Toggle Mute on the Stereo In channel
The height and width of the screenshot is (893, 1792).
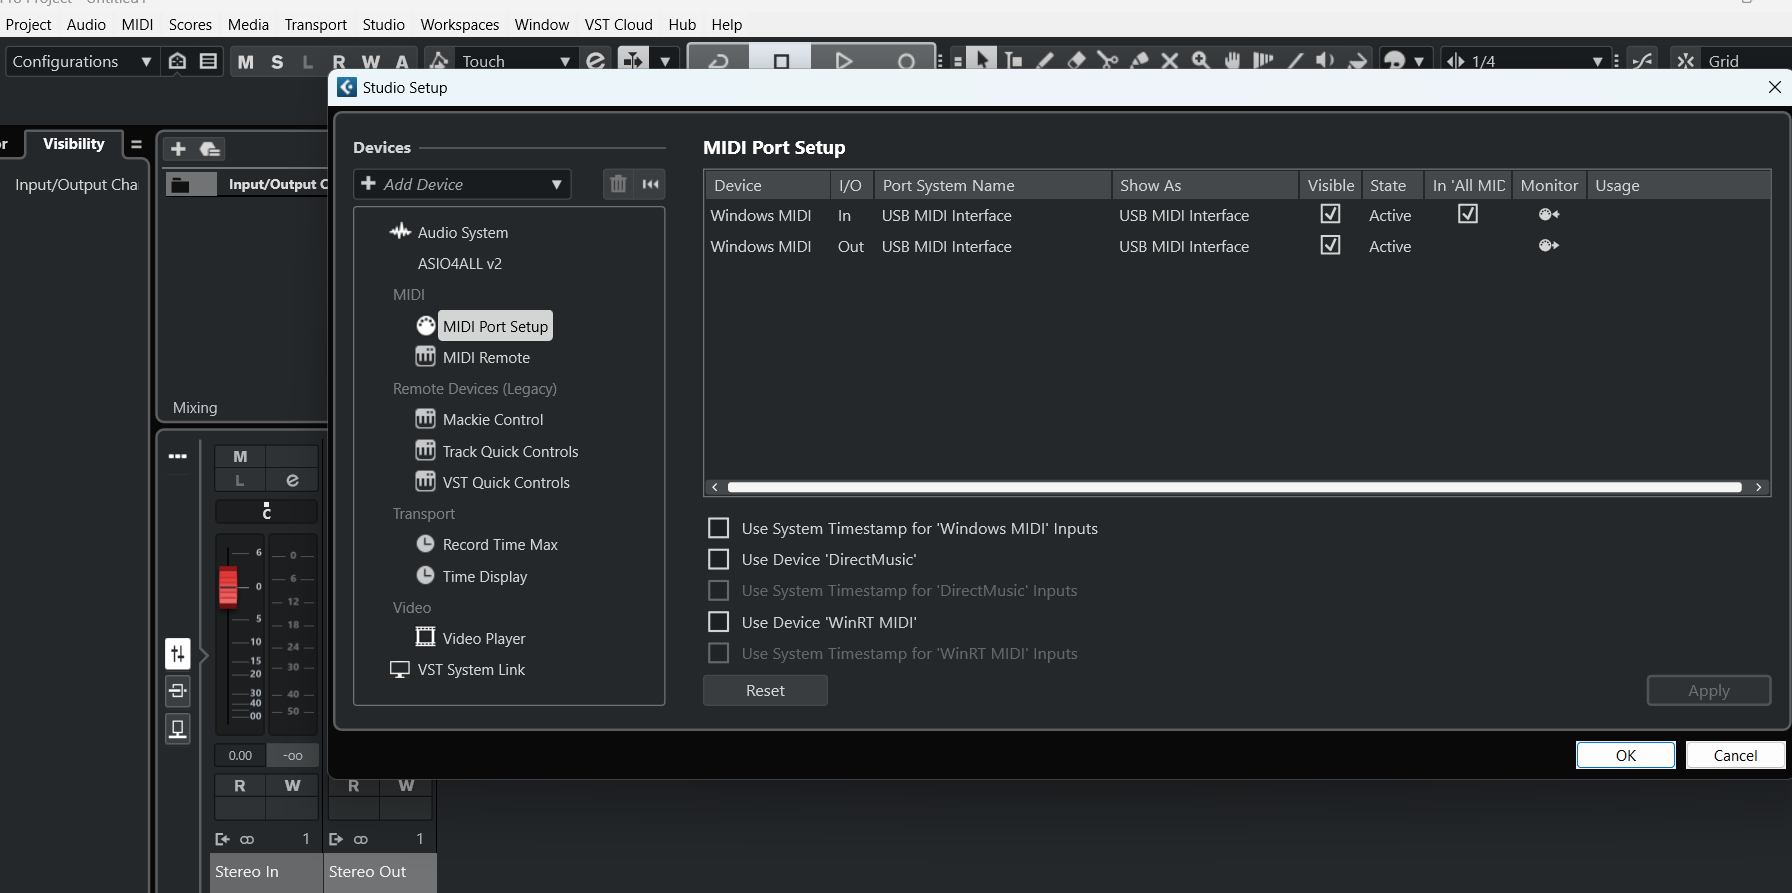click(x=240, y=457)
